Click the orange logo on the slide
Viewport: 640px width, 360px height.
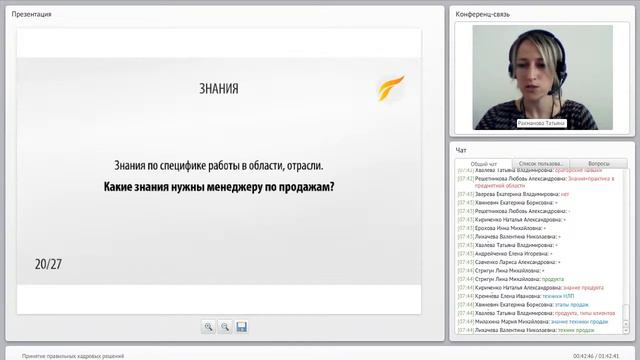click(x=391, y=88)
